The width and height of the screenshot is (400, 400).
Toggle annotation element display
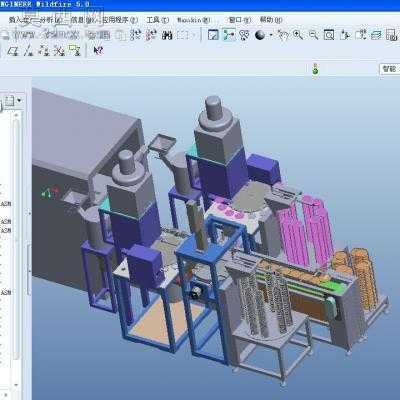click(x=75, y=51)
